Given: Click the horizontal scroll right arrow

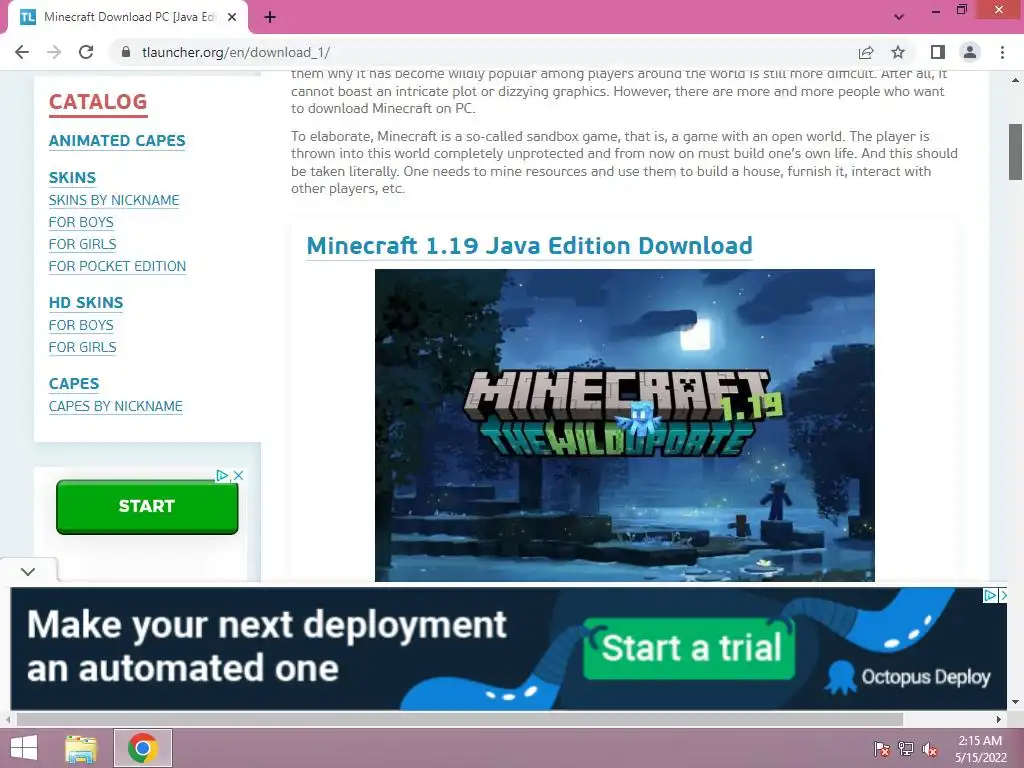Looking at the screenshot, I should point(999,719).
